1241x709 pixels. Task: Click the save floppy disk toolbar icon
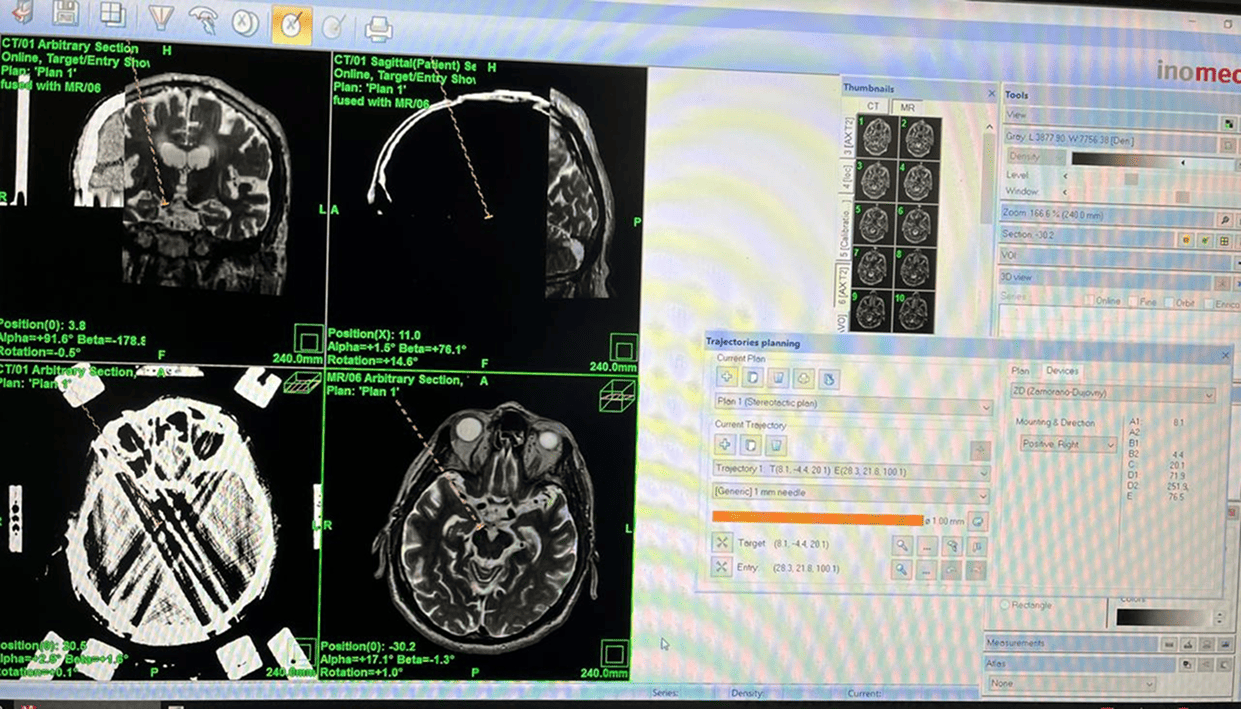tap(66, 13)
